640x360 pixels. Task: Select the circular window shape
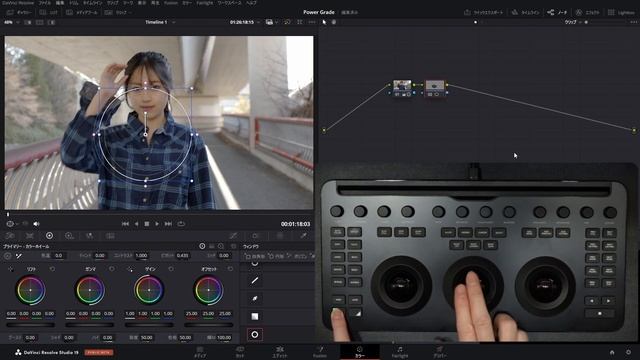255,335
